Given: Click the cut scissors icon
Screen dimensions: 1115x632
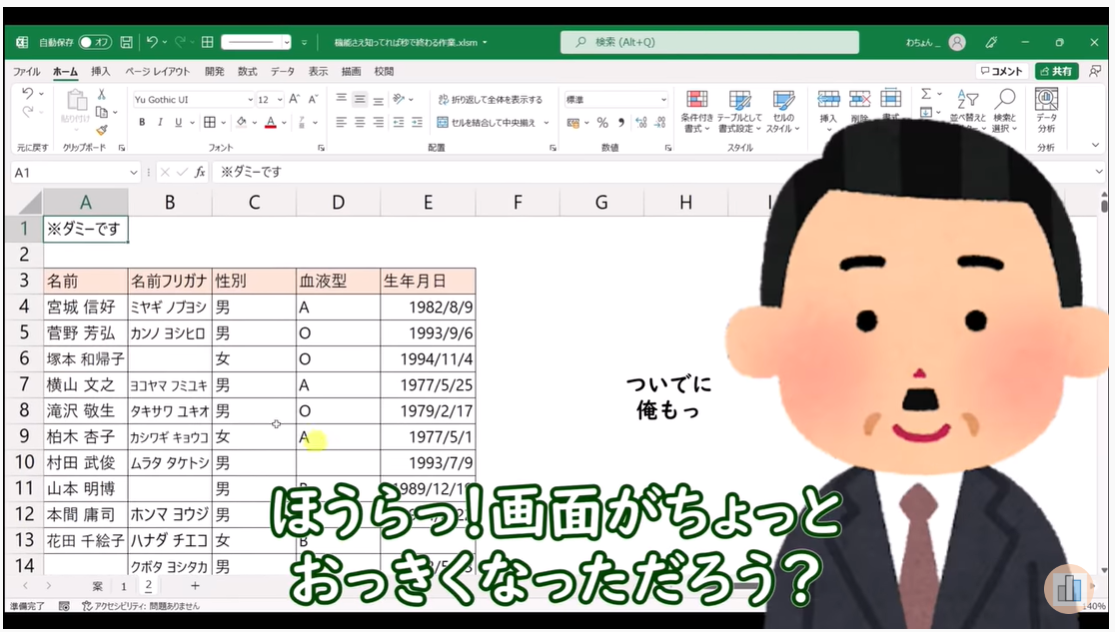Looking at the screenshot, I should coord(102,94).
